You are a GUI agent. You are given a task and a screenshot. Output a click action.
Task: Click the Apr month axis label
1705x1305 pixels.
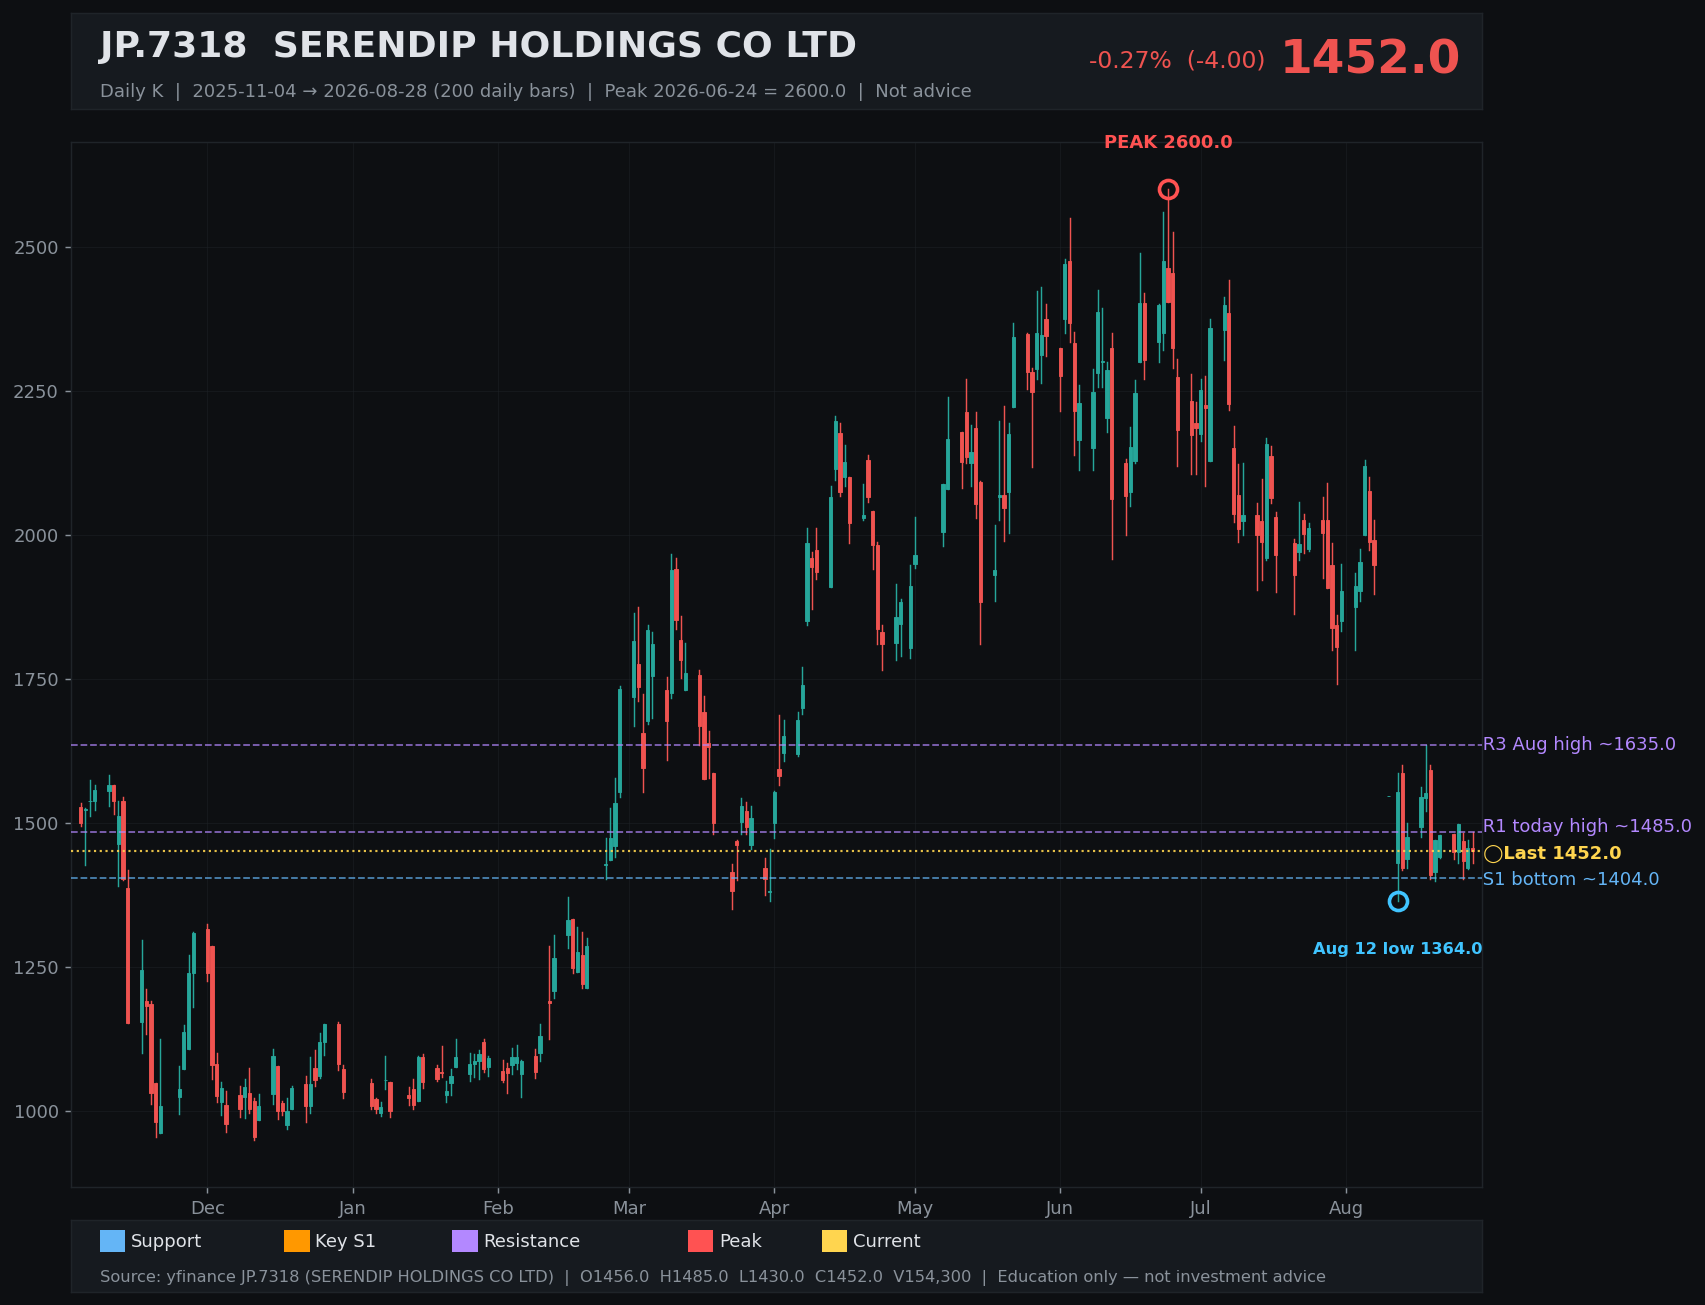pyautogui.click(x=774, y=1208)
